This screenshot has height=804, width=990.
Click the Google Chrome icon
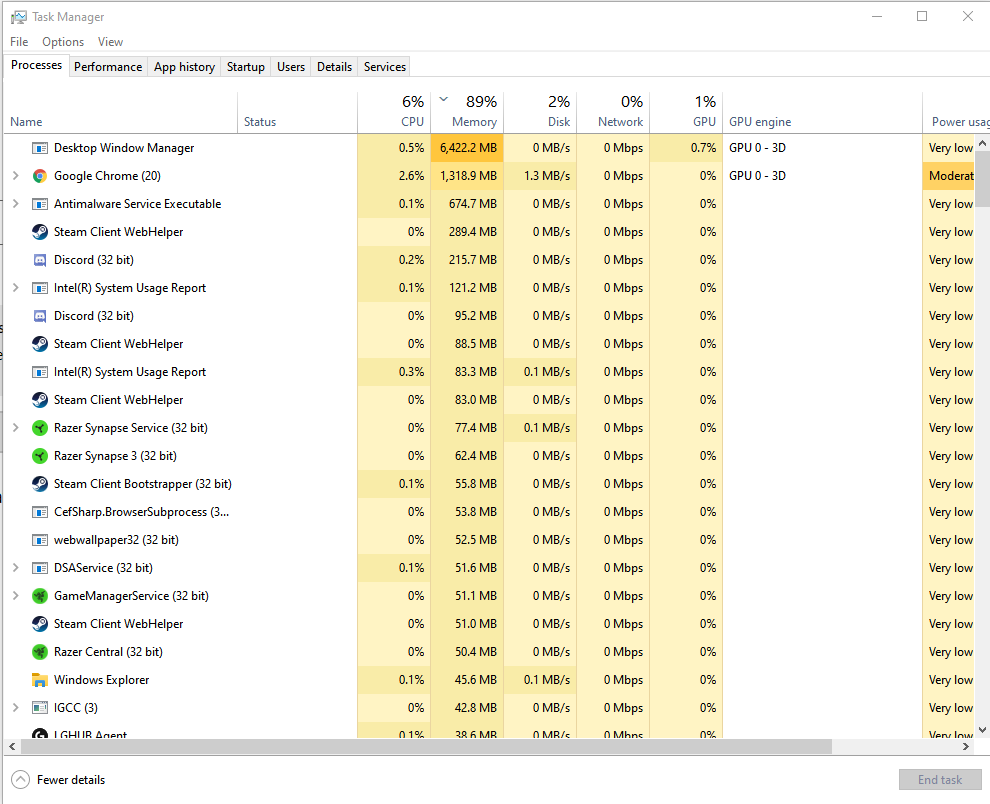click(40, 176)
